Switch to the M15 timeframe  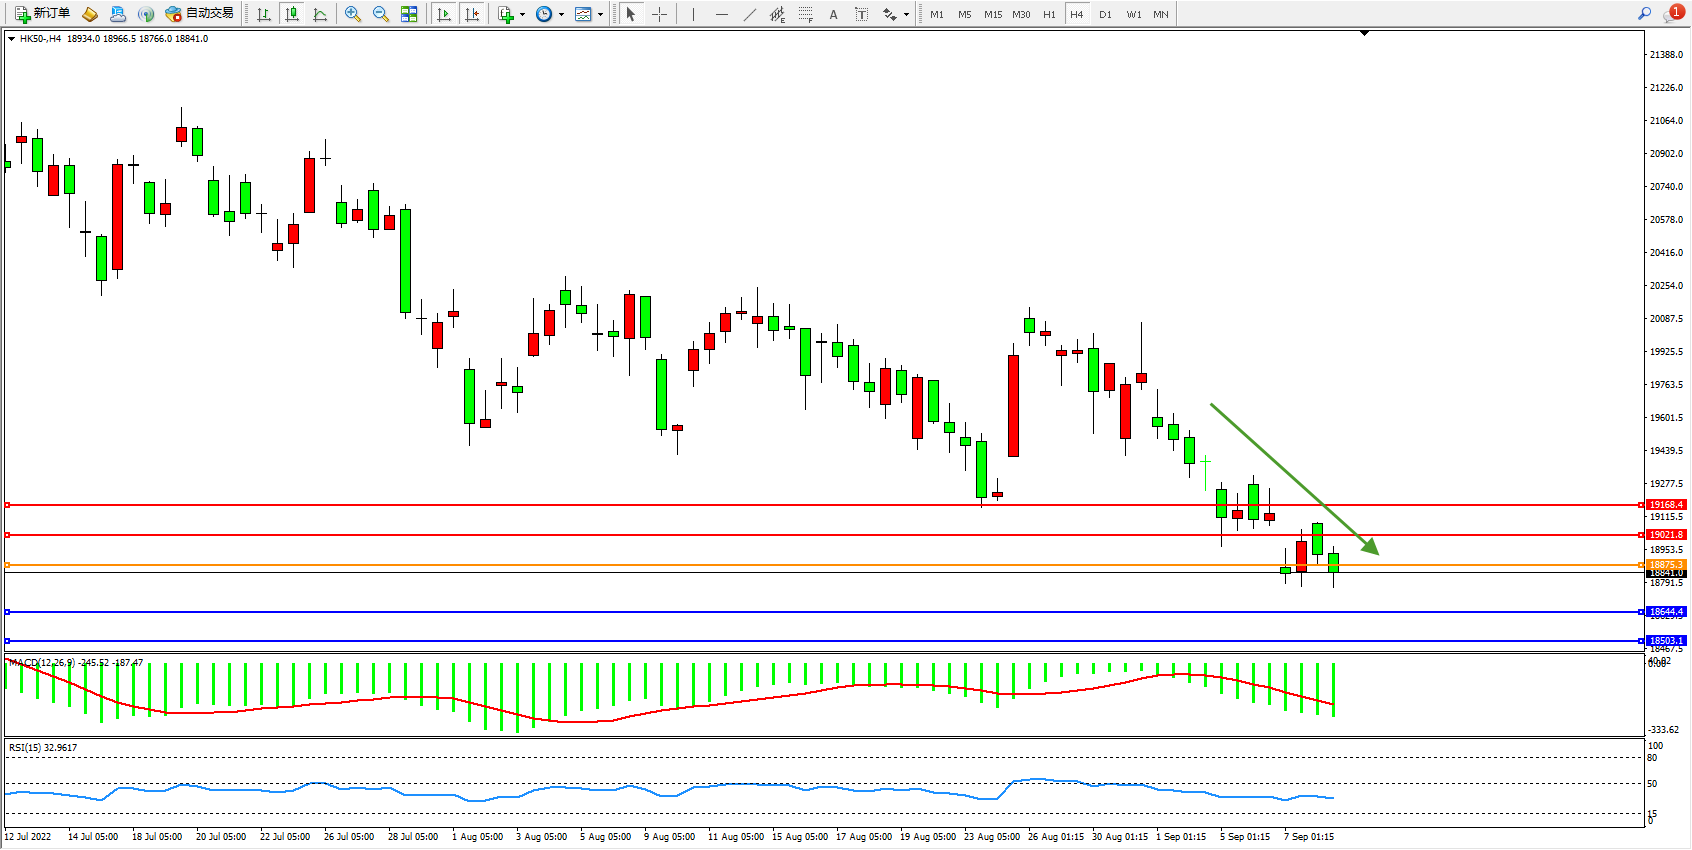click(992, 14)
